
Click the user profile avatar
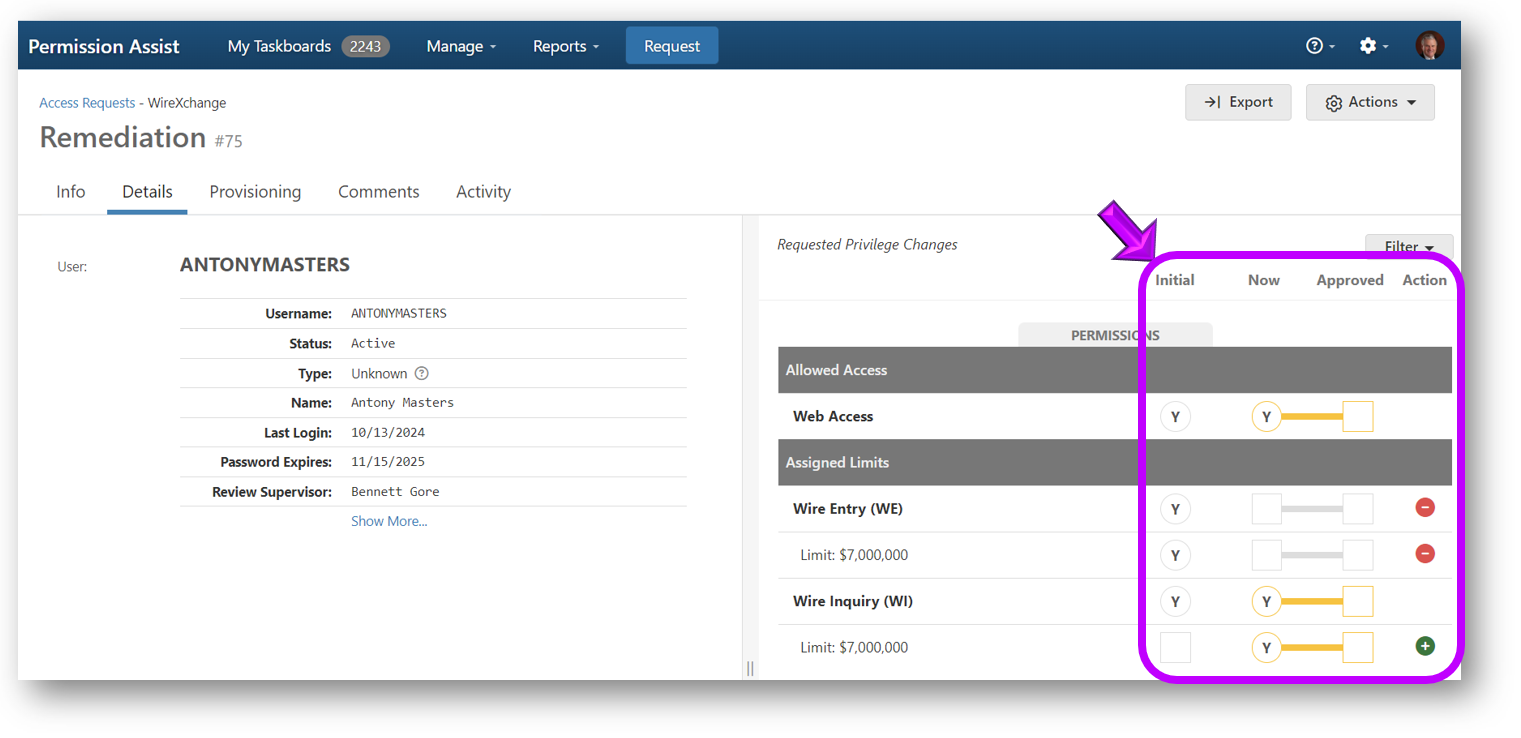(x=1429, y=46)
